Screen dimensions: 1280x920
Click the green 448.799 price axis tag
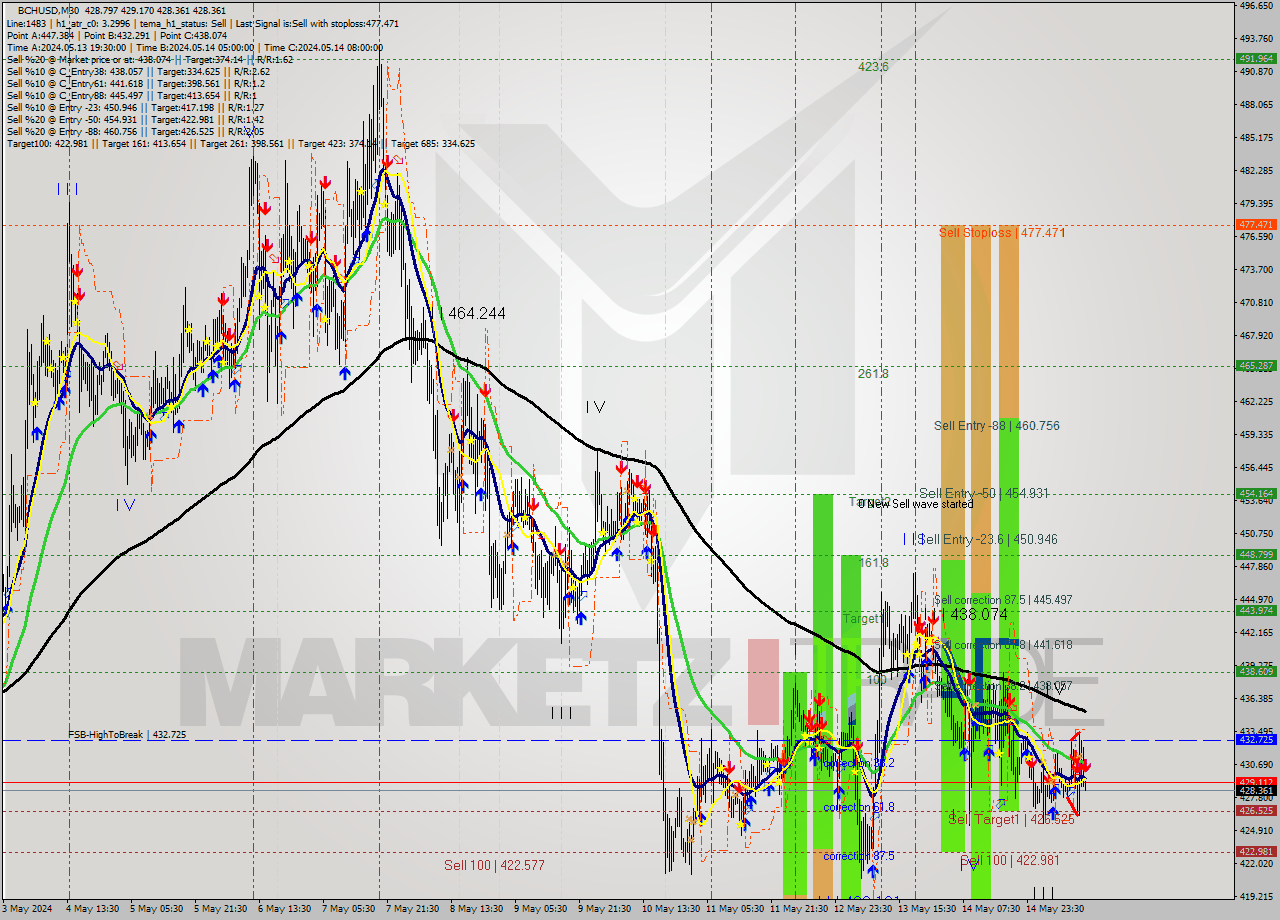1256,554
